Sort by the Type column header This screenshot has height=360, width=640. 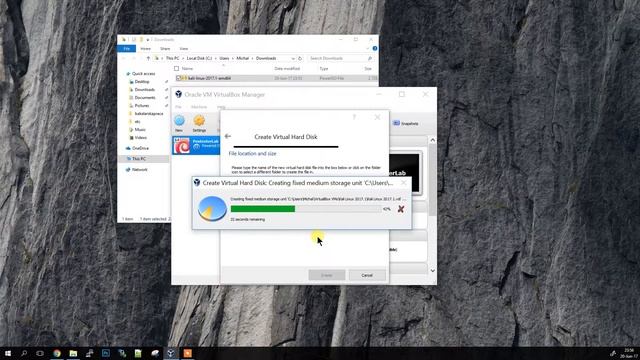324,69
